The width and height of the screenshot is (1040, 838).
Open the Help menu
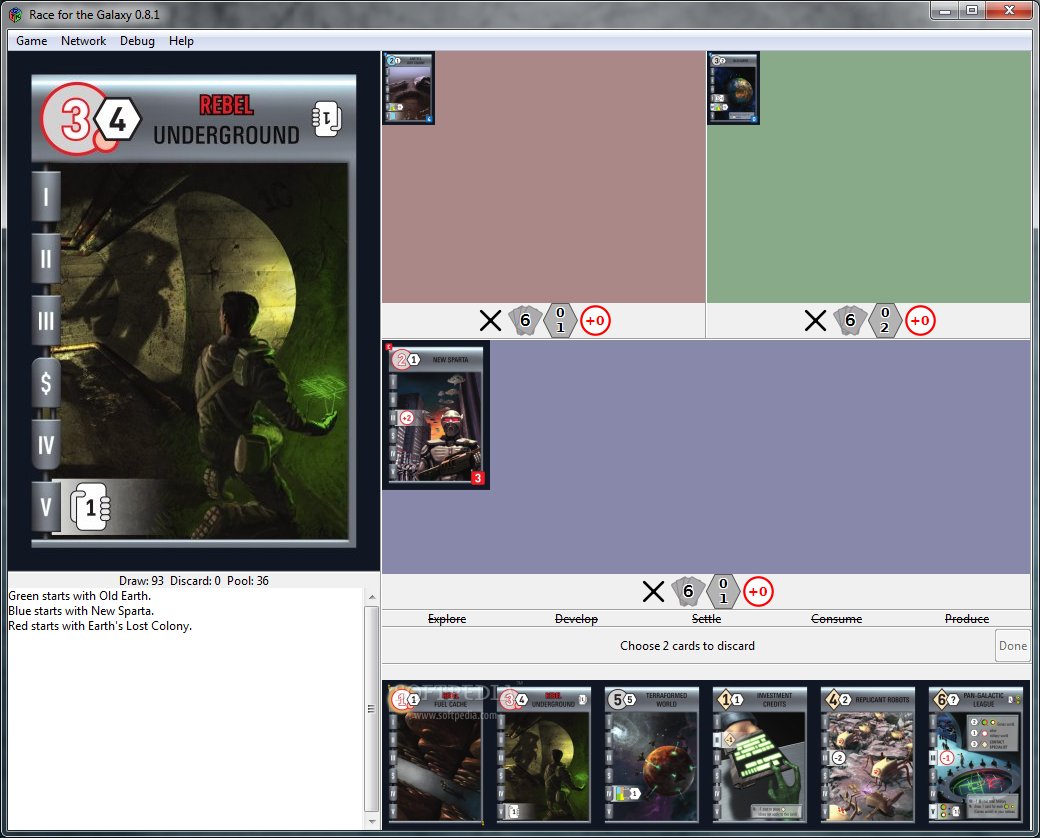(x=181, y=40)
